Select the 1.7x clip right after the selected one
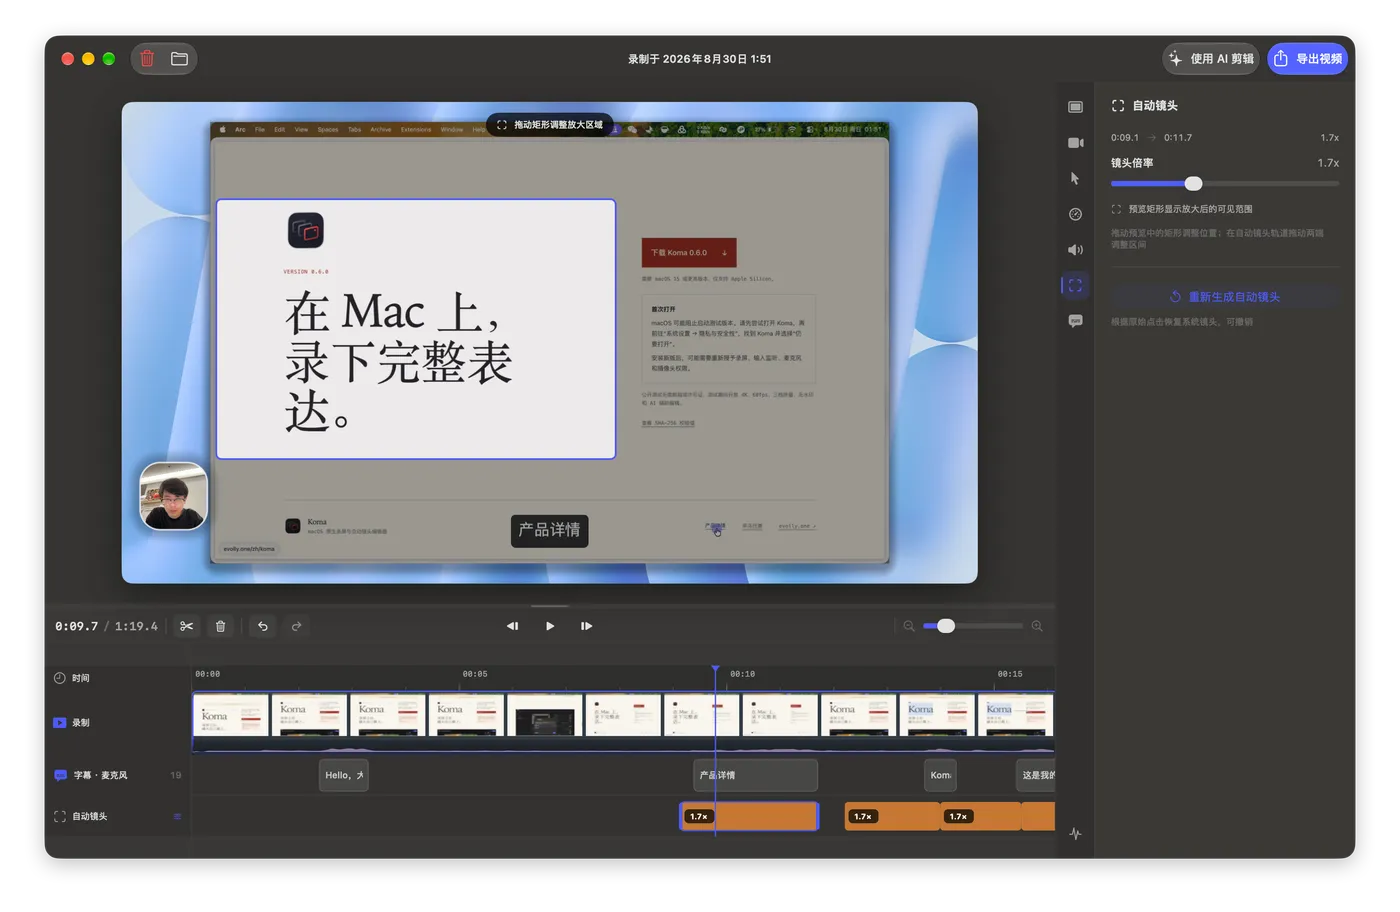This screenshot has width=1400, height=912. point(892,817)
